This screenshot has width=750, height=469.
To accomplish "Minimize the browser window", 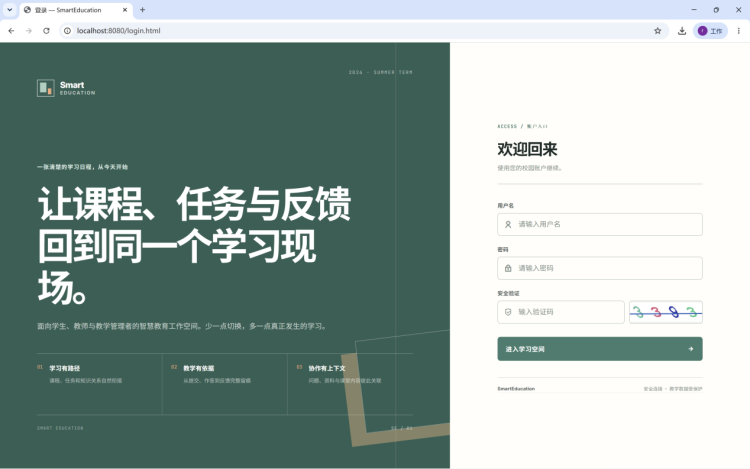I will (694, 10).
